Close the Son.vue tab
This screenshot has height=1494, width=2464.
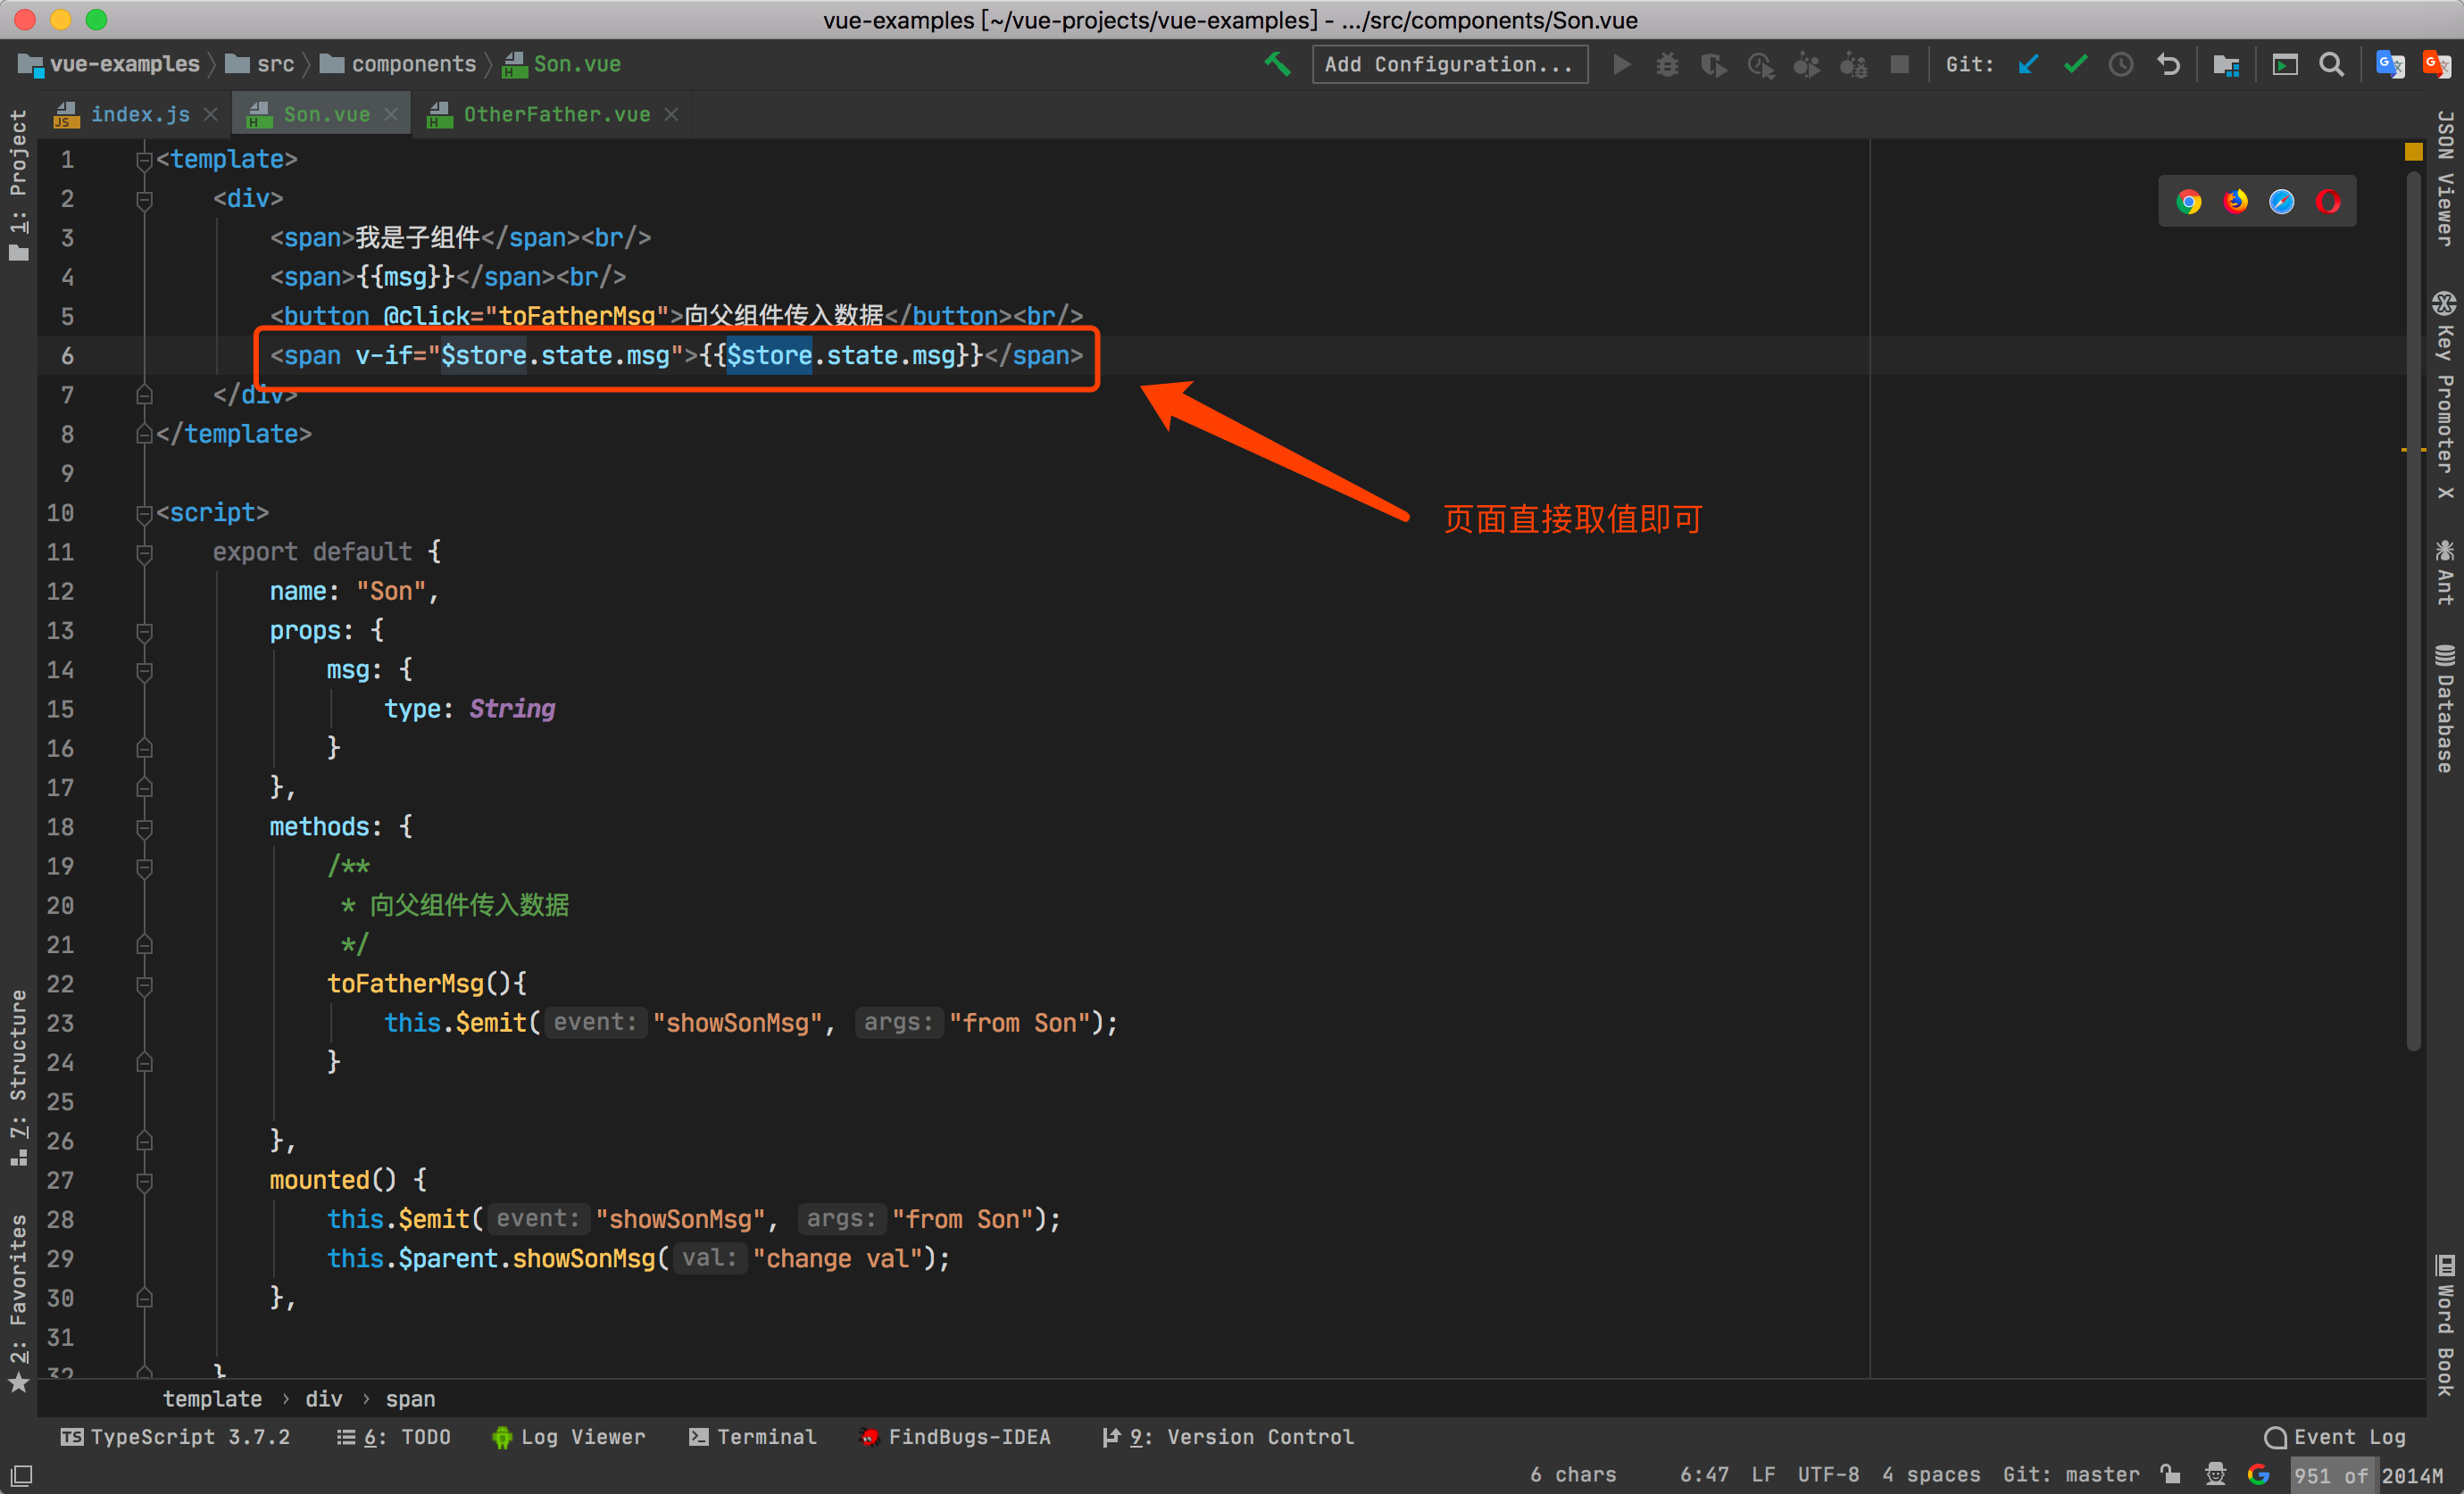pyautogui.click(x=391, y=115)
